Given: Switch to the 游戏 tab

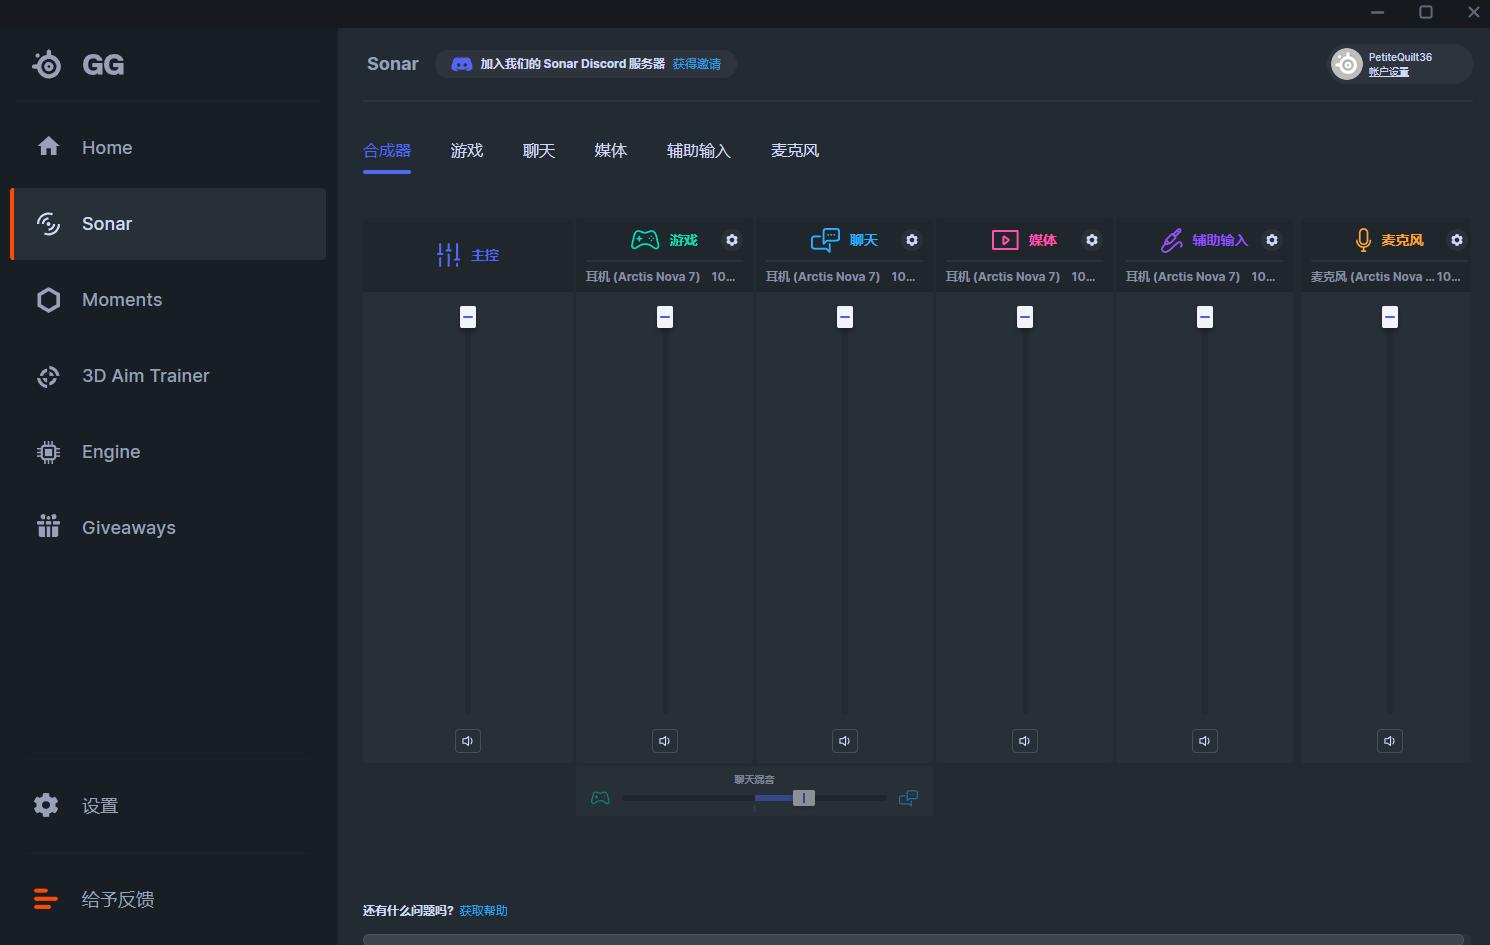Looking at the screenshot, I should 467,151.
